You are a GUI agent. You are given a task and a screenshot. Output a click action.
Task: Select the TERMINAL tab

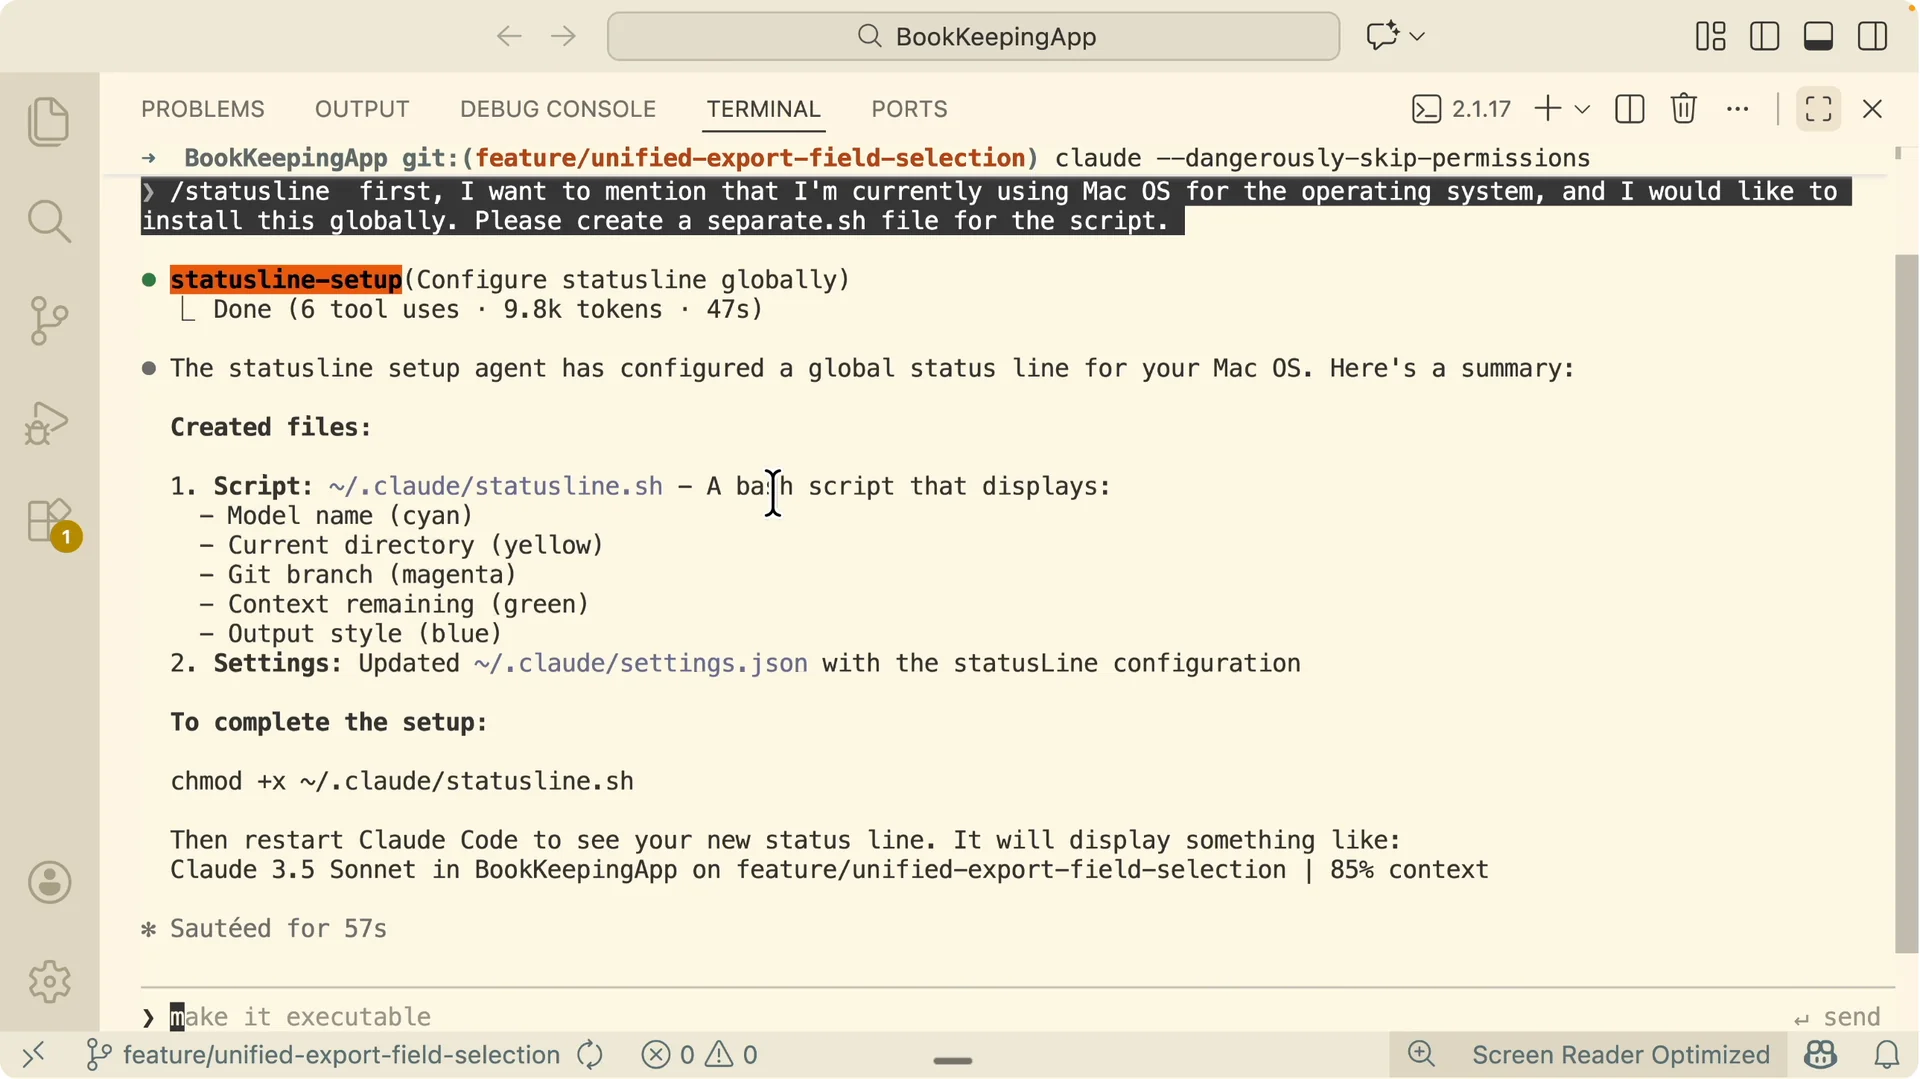[764, 109]
